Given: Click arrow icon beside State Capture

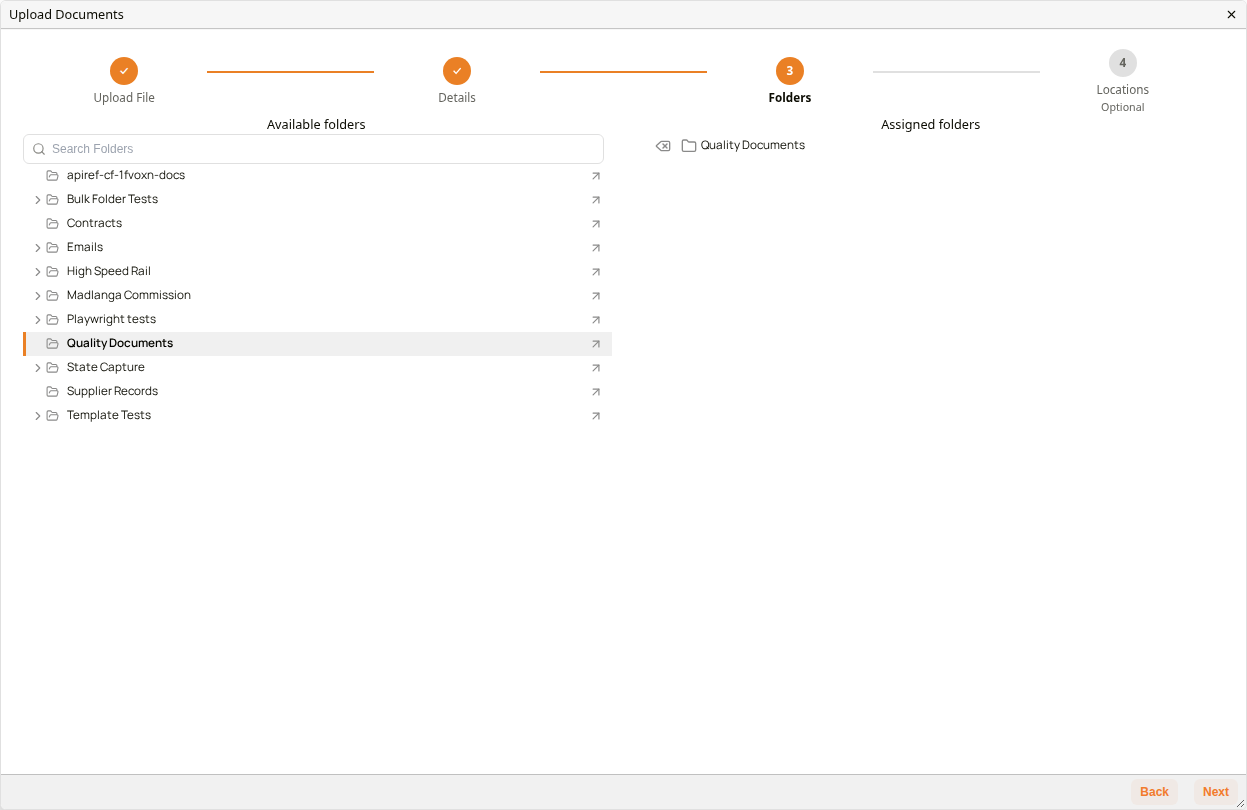Looking at the screenshot, I should click(x=596, y=368).
